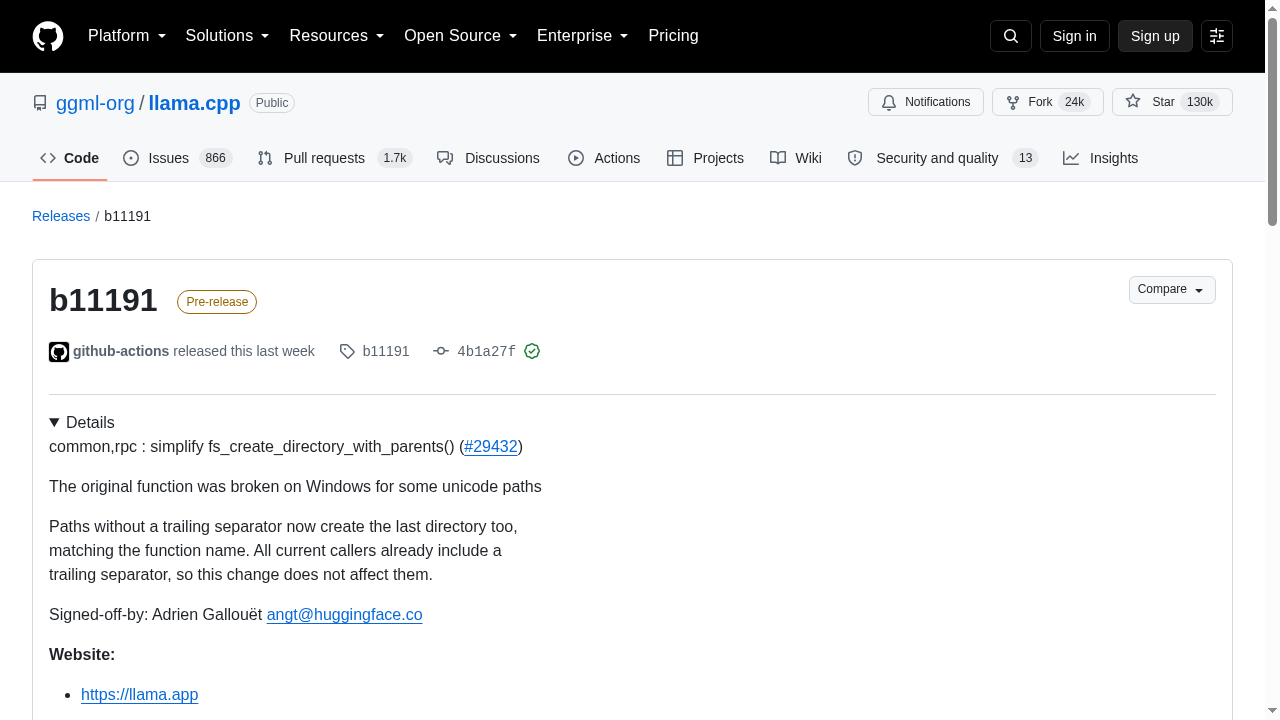The width and height of the screenshot is (1280, 720).
Task: Expand the Enterprise menu
Action: pos(583,36)
